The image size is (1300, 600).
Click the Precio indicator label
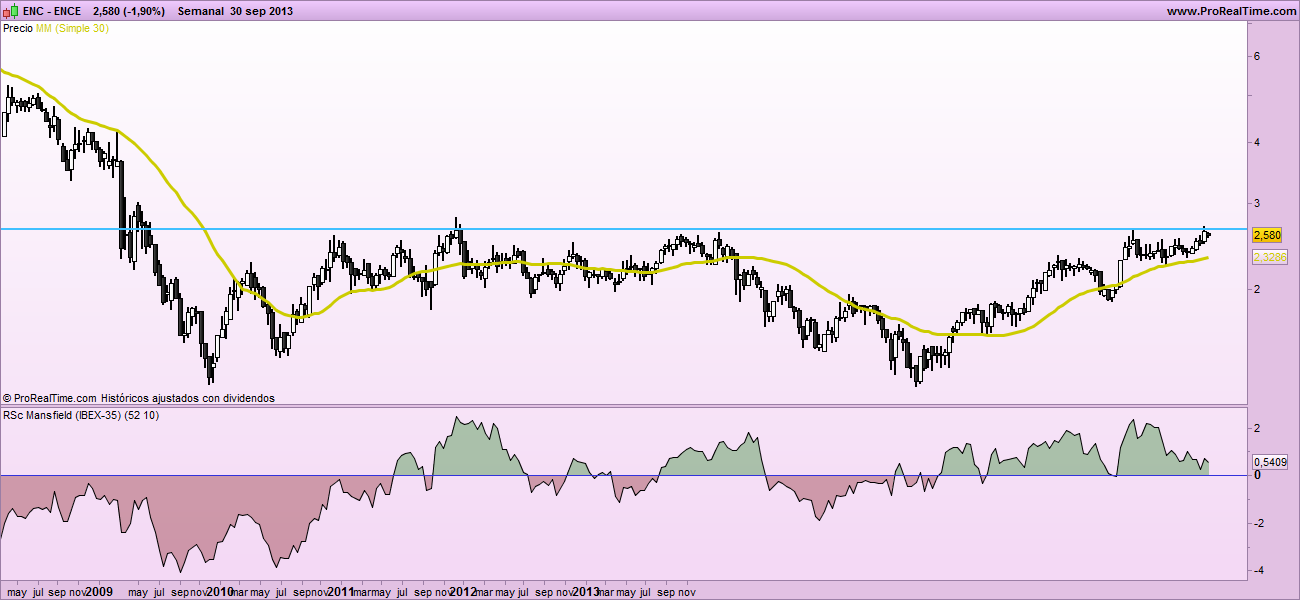(18, 29)
